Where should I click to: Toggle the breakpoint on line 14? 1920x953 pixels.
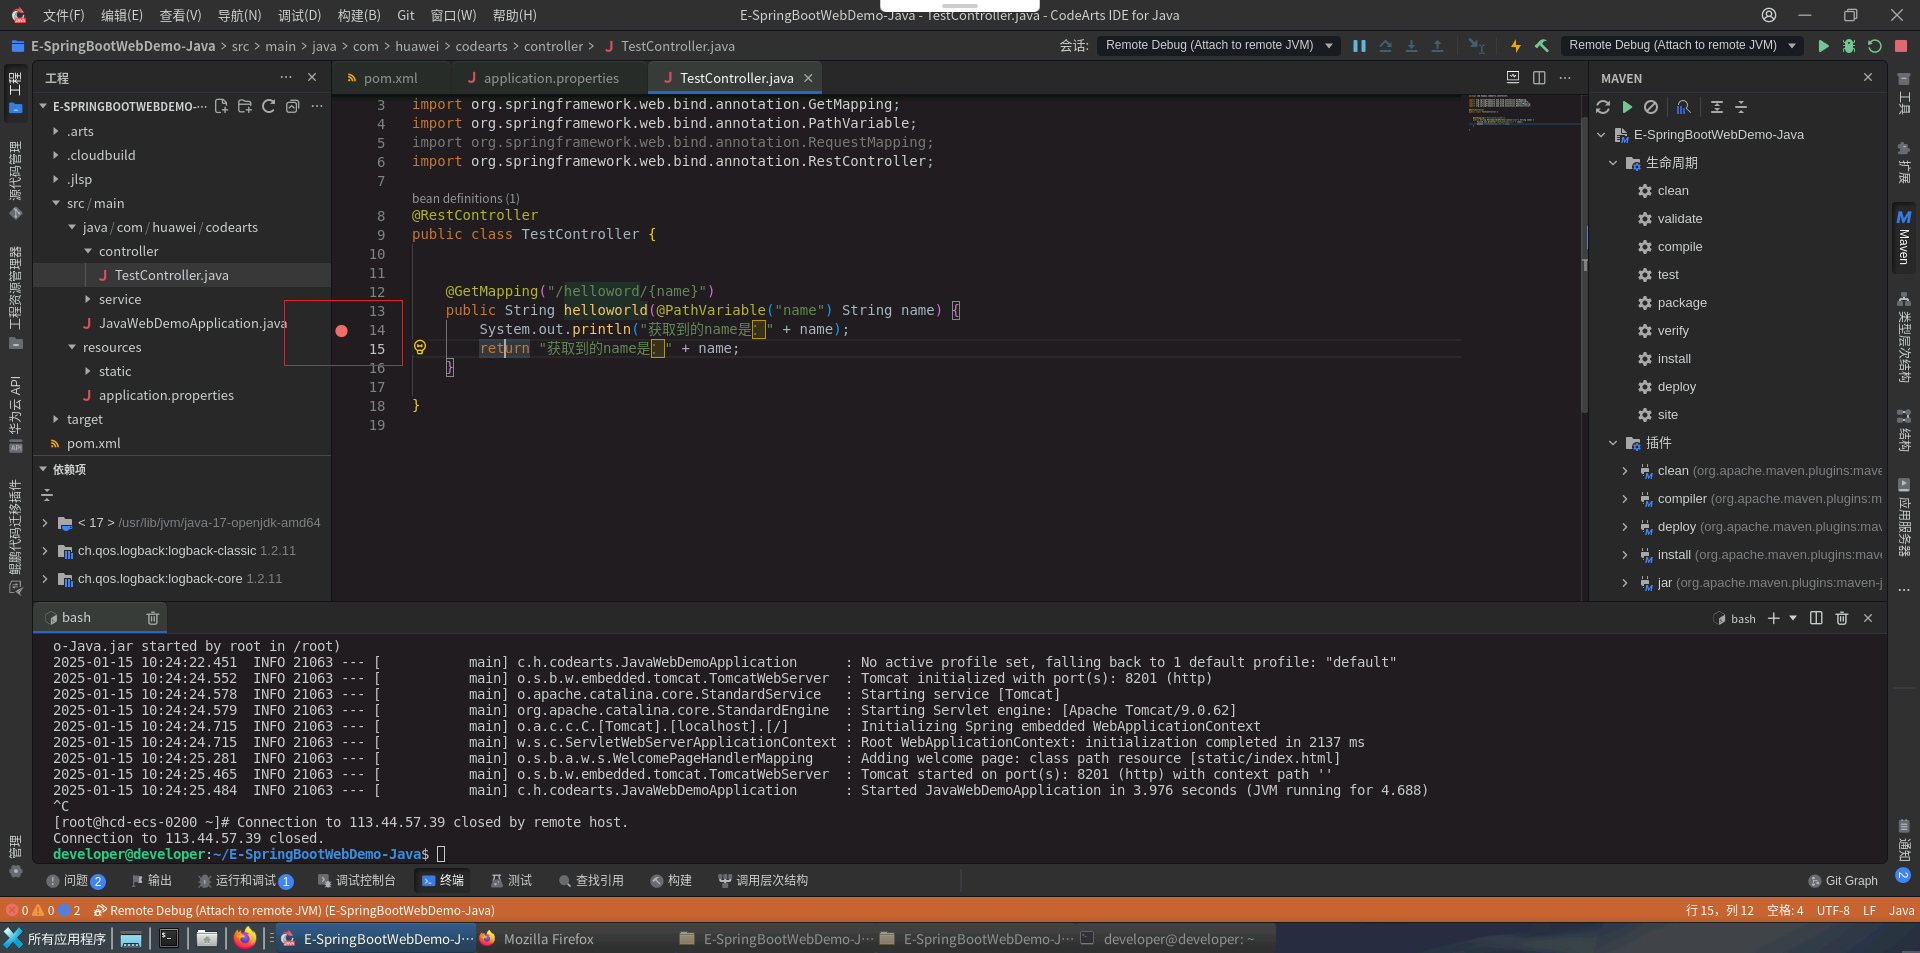click(342, 330)
